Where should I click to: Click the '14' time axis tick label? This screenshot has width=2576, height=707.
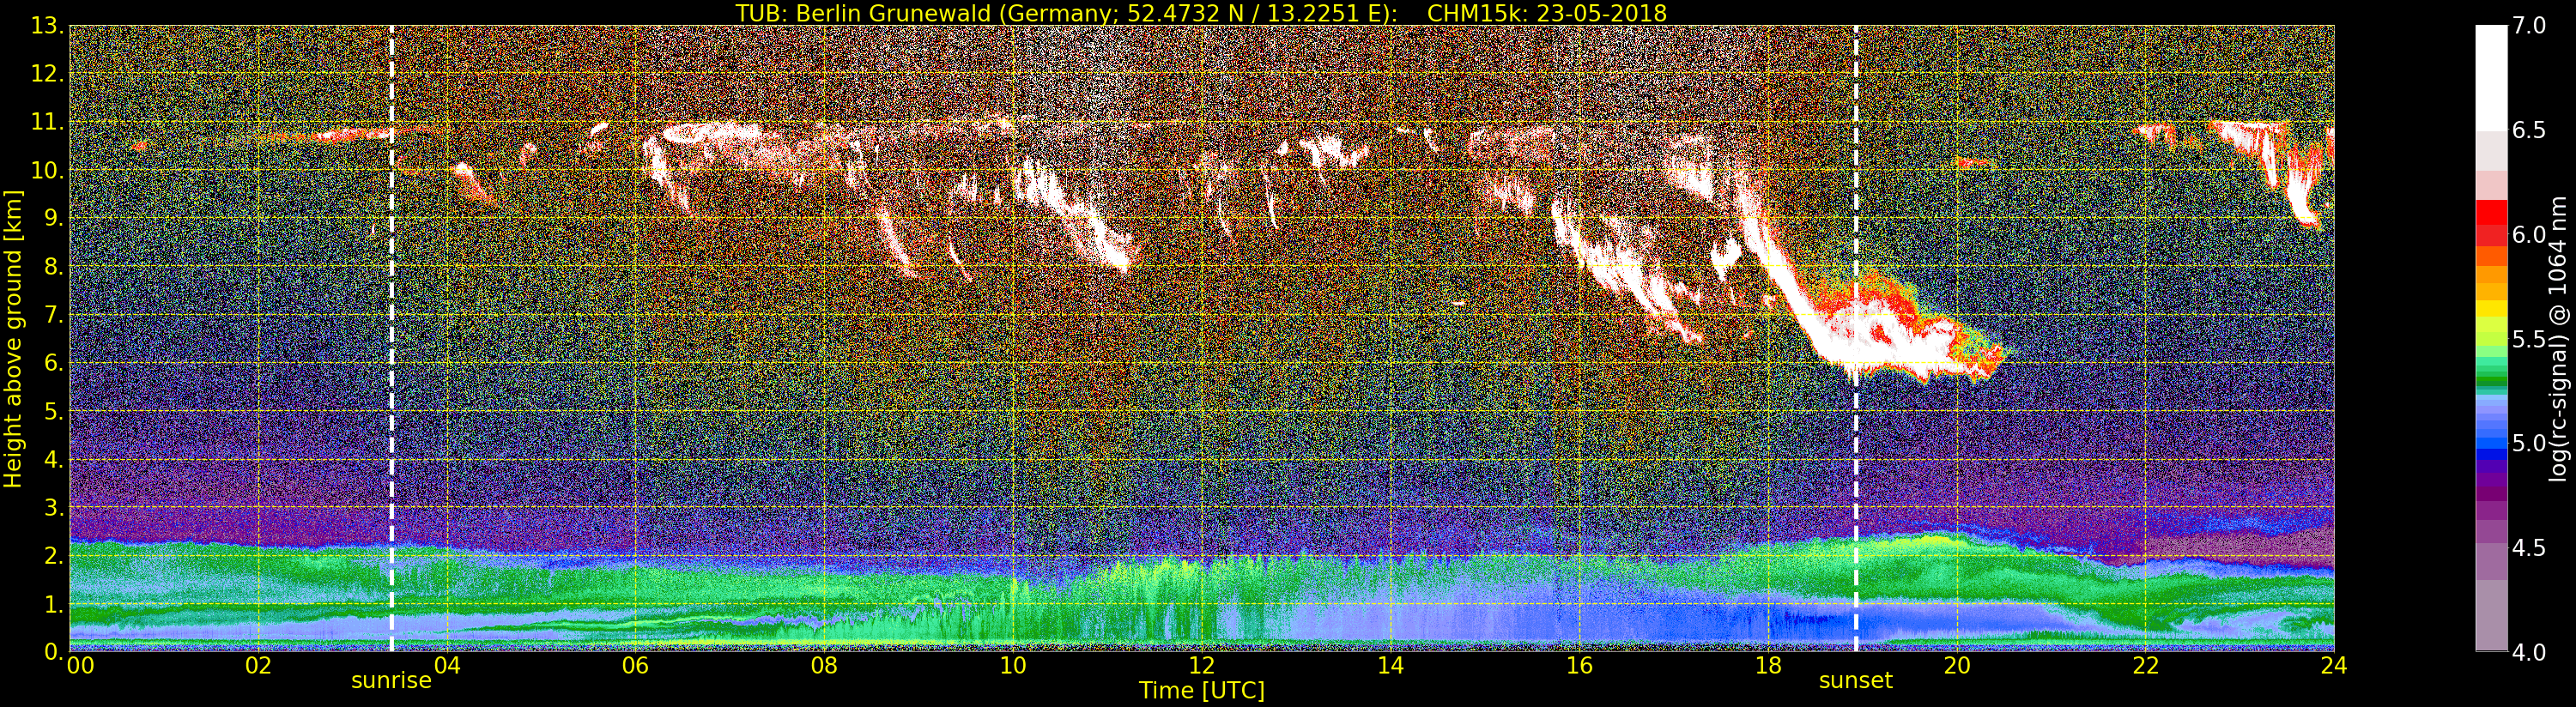(x=1390, y=666)
